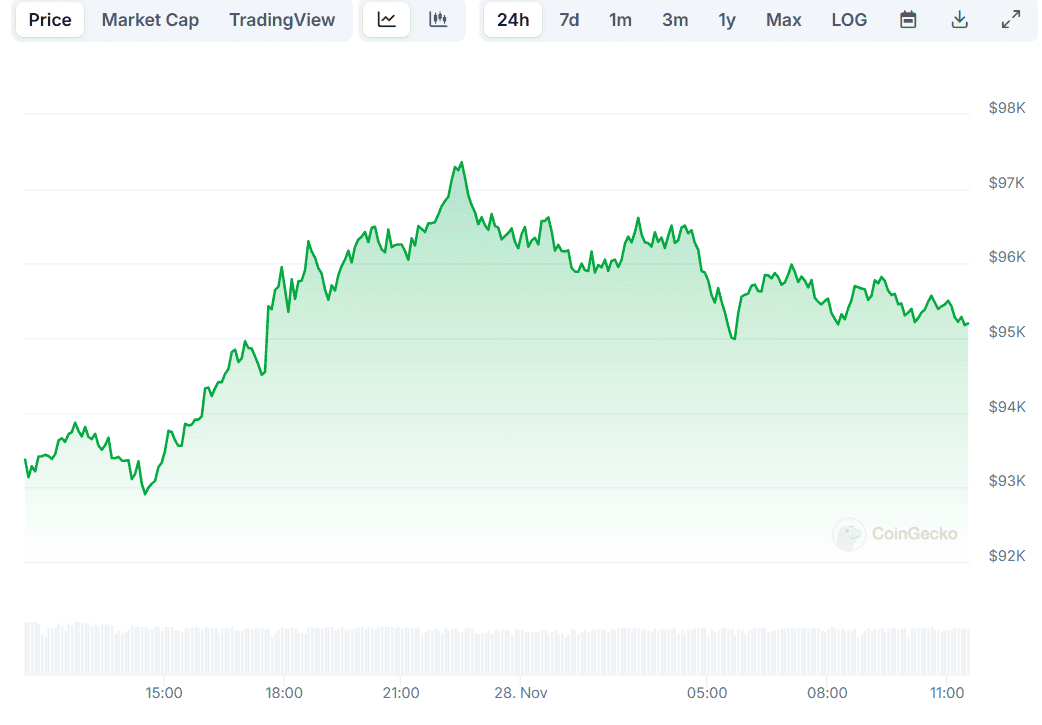Click the download chart icon

959,19
